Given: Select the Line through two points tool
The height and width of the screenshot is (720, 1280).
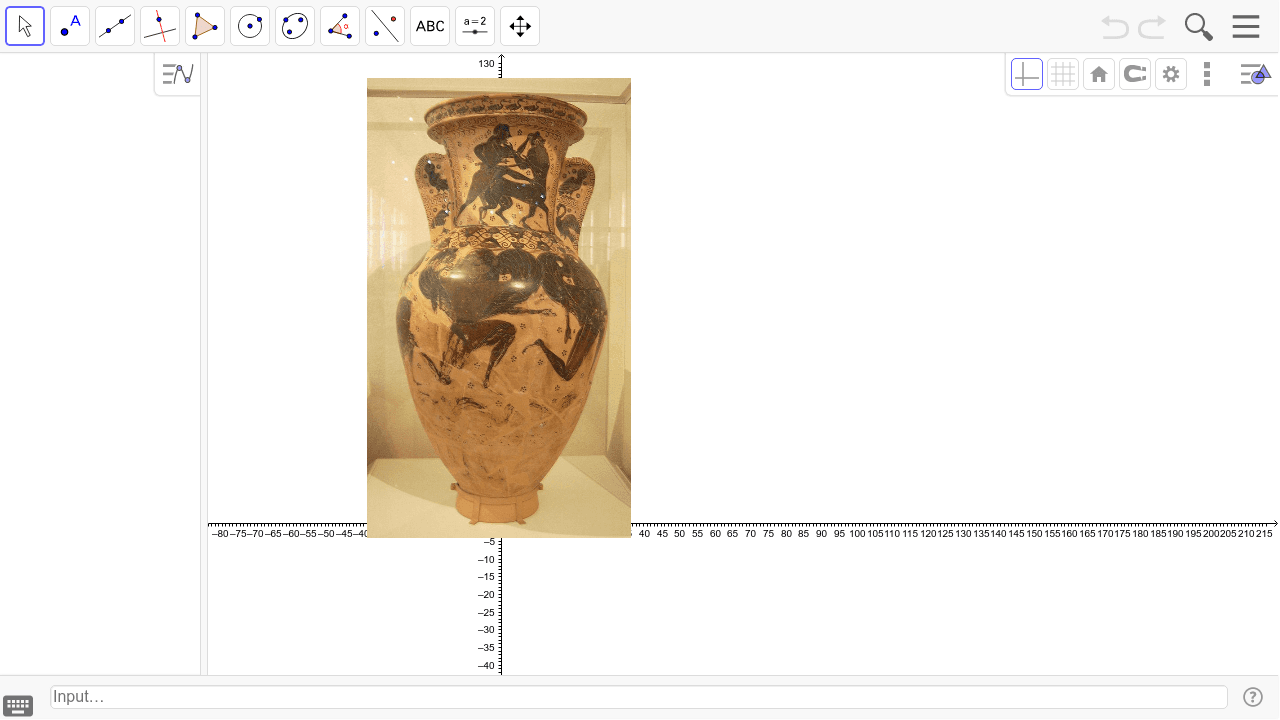Looking at the screenshot, I should (x=115, y=26).
